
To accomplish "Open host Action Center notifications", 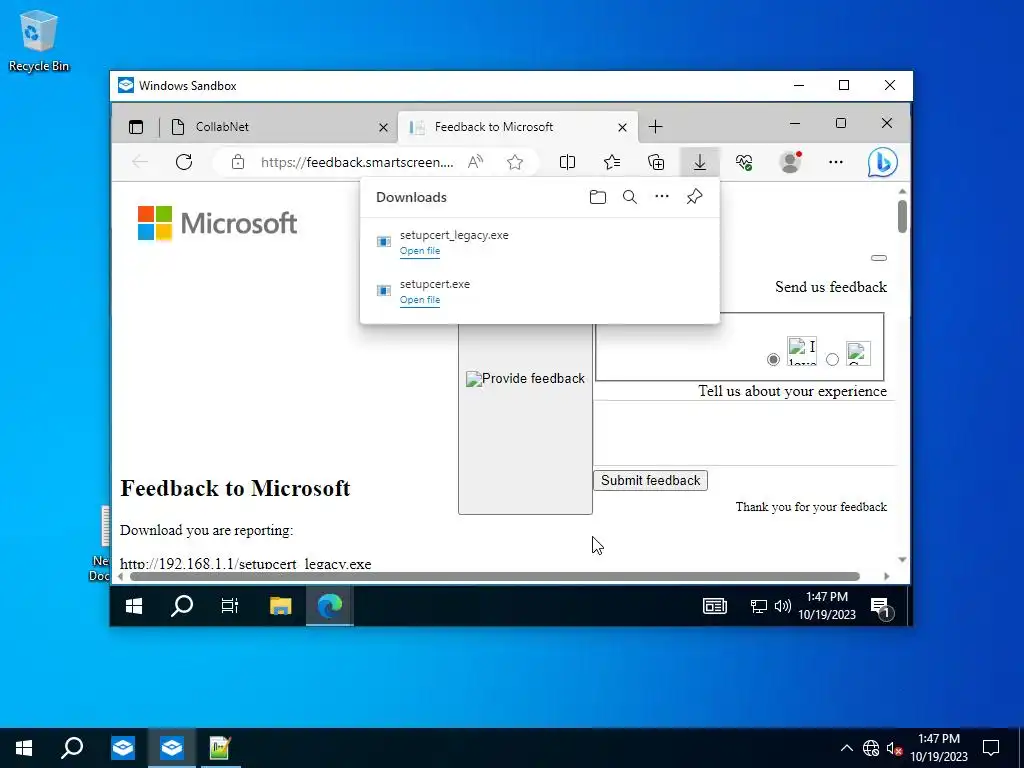I will (991, 748).
